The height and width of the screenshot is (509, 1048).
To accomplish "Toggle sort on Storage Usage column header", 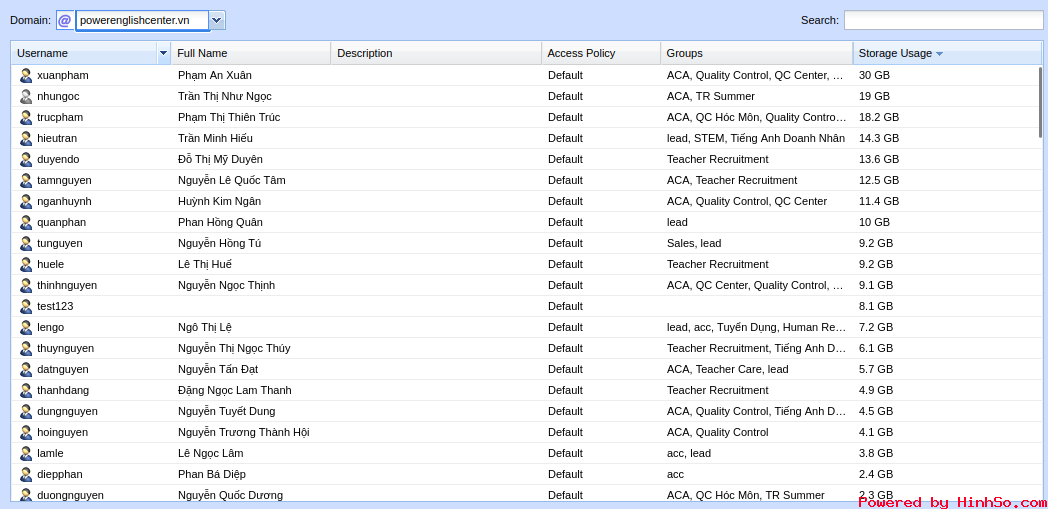I will 947,53.
